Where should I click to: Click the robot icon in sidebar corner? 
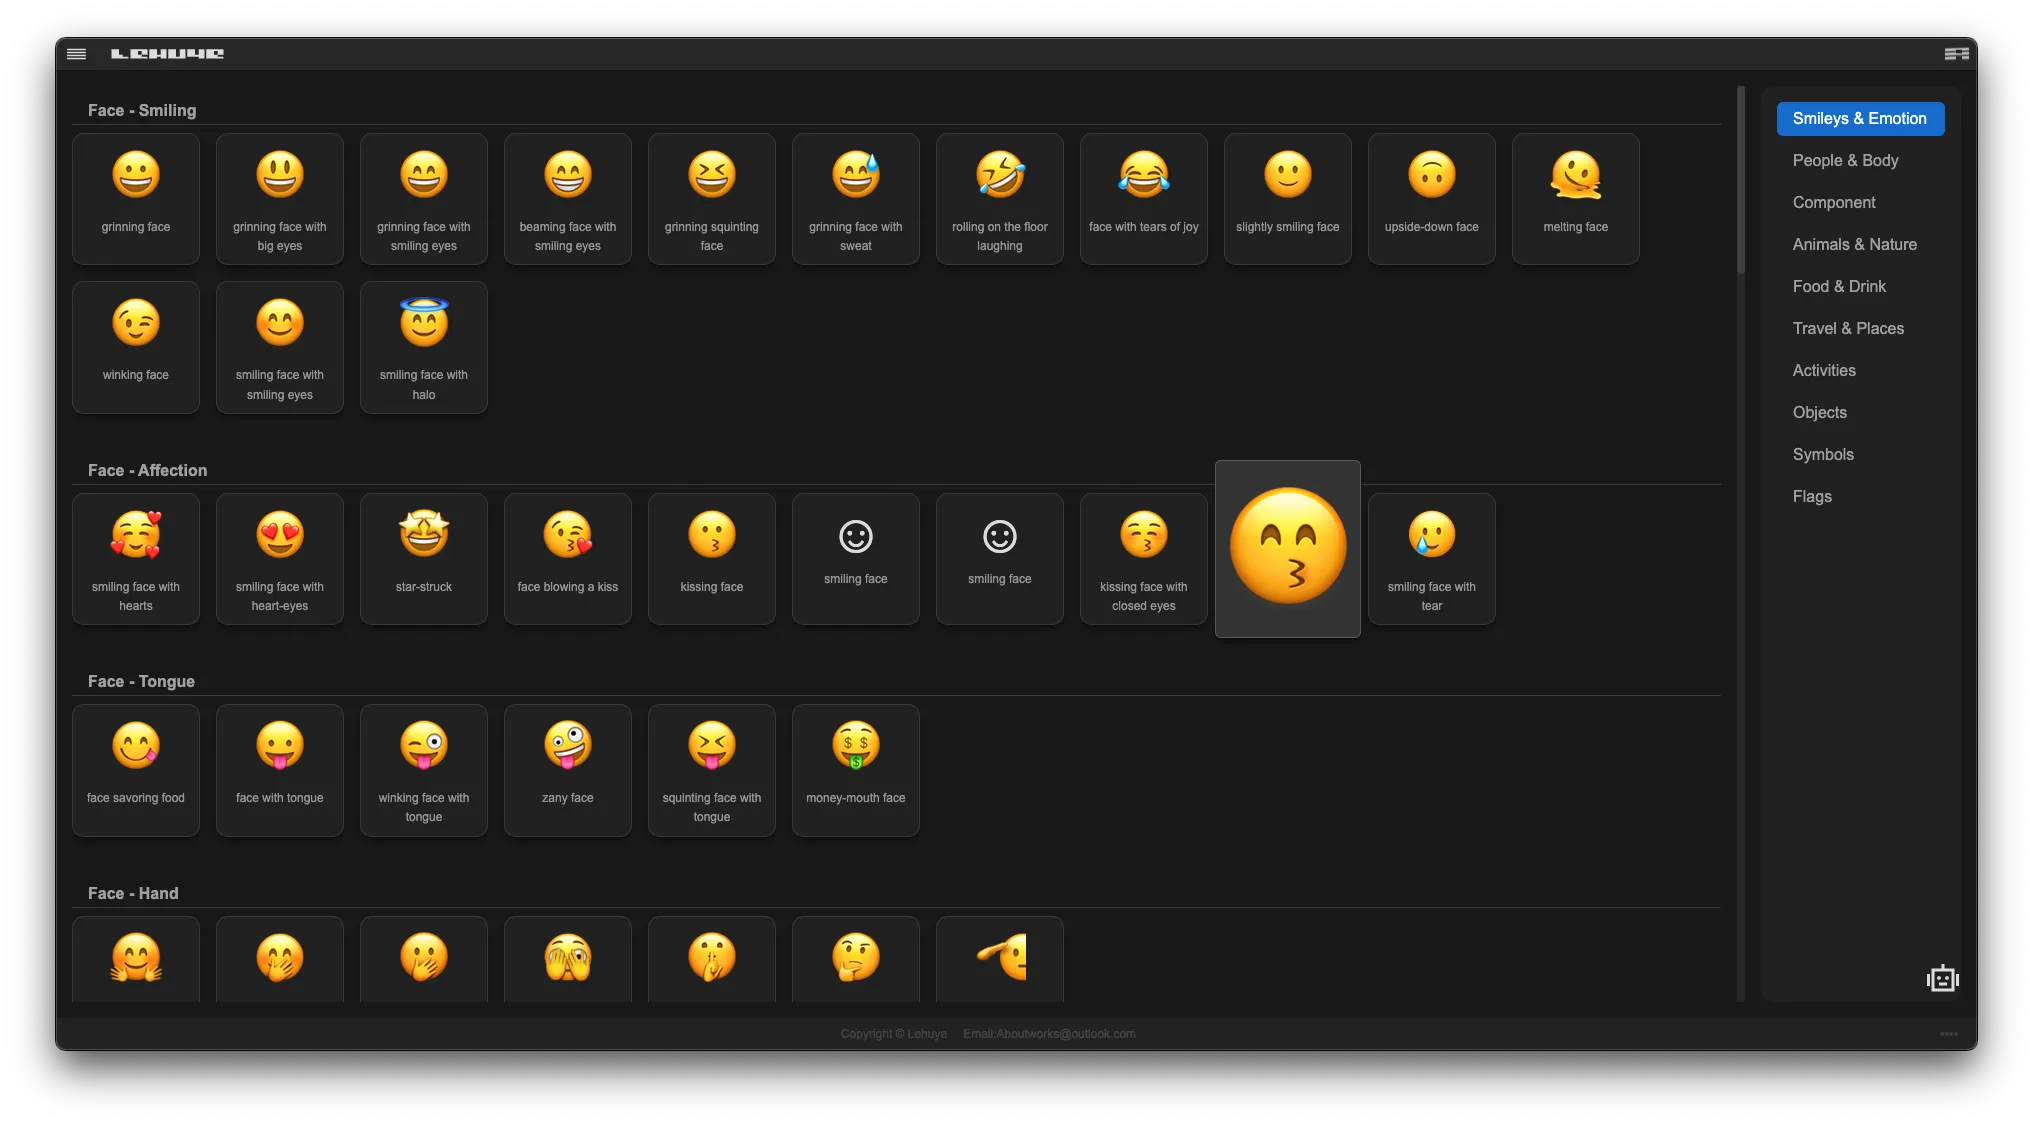pyautogui.click(x=1942, y=978)
